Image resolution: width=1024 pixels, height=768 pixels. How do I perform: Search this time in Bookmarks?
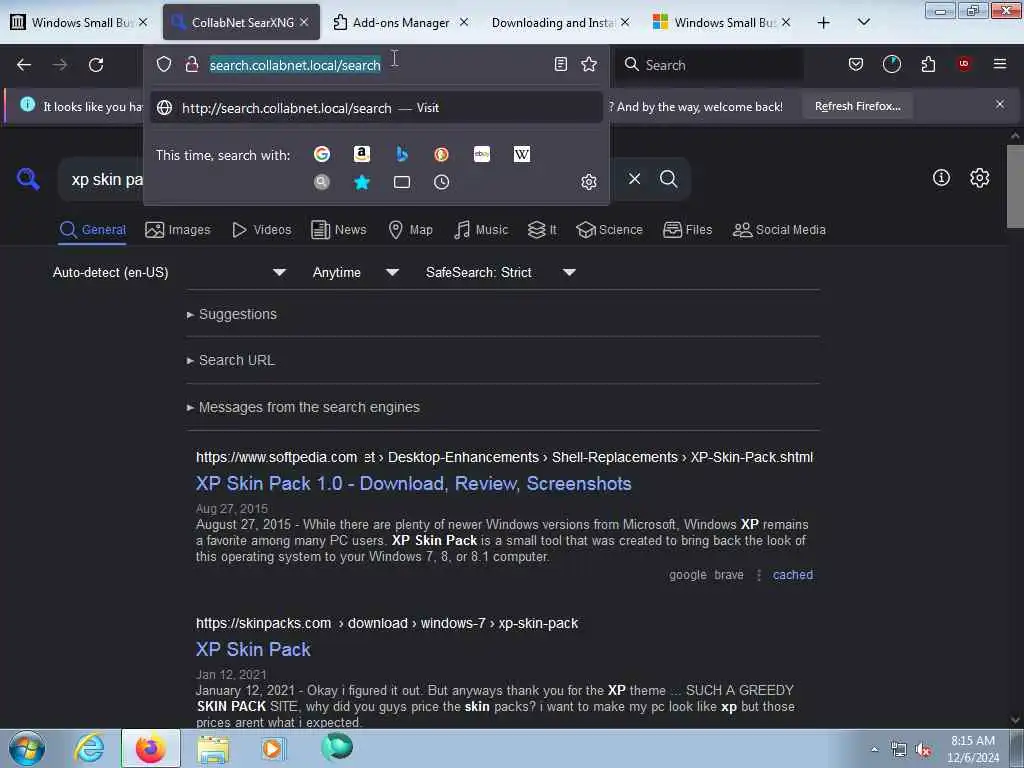click(362, 182)
